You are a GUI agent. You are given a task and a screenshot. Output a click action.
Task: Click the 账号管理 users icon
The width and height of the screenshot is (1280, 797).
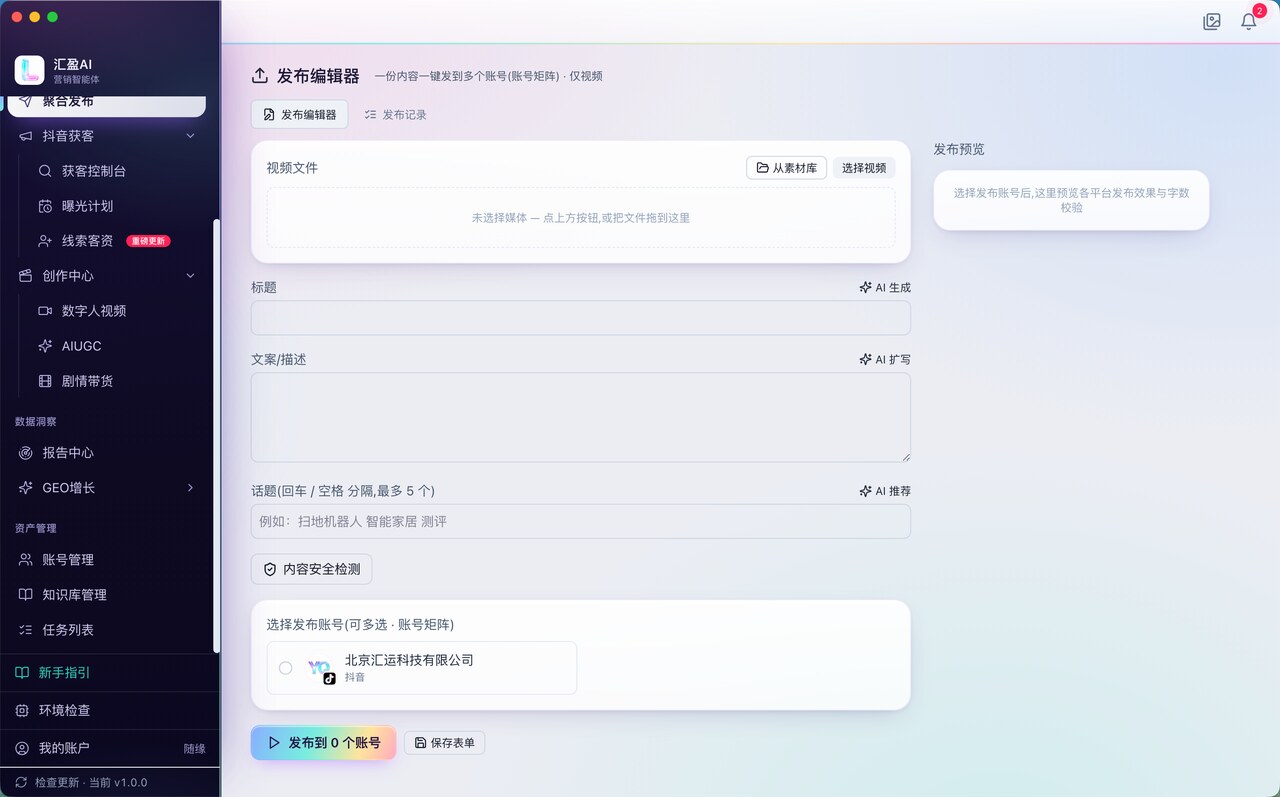(x=26, y=560)
